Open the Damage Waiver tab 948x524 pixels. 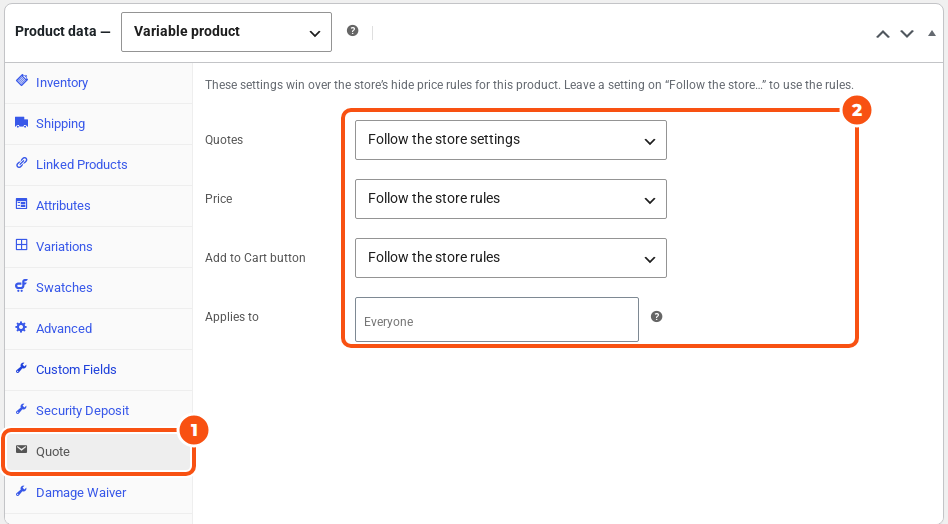click(x=99, y=493)
